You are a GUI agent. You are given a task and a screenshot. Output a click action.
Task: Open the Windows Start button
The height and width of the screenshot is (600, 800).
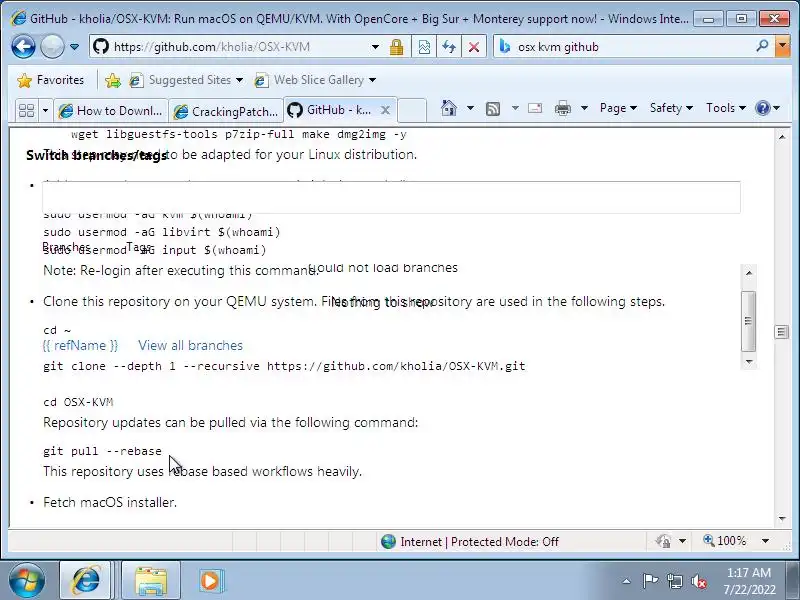pyautogui.click(x=26, y=580)
